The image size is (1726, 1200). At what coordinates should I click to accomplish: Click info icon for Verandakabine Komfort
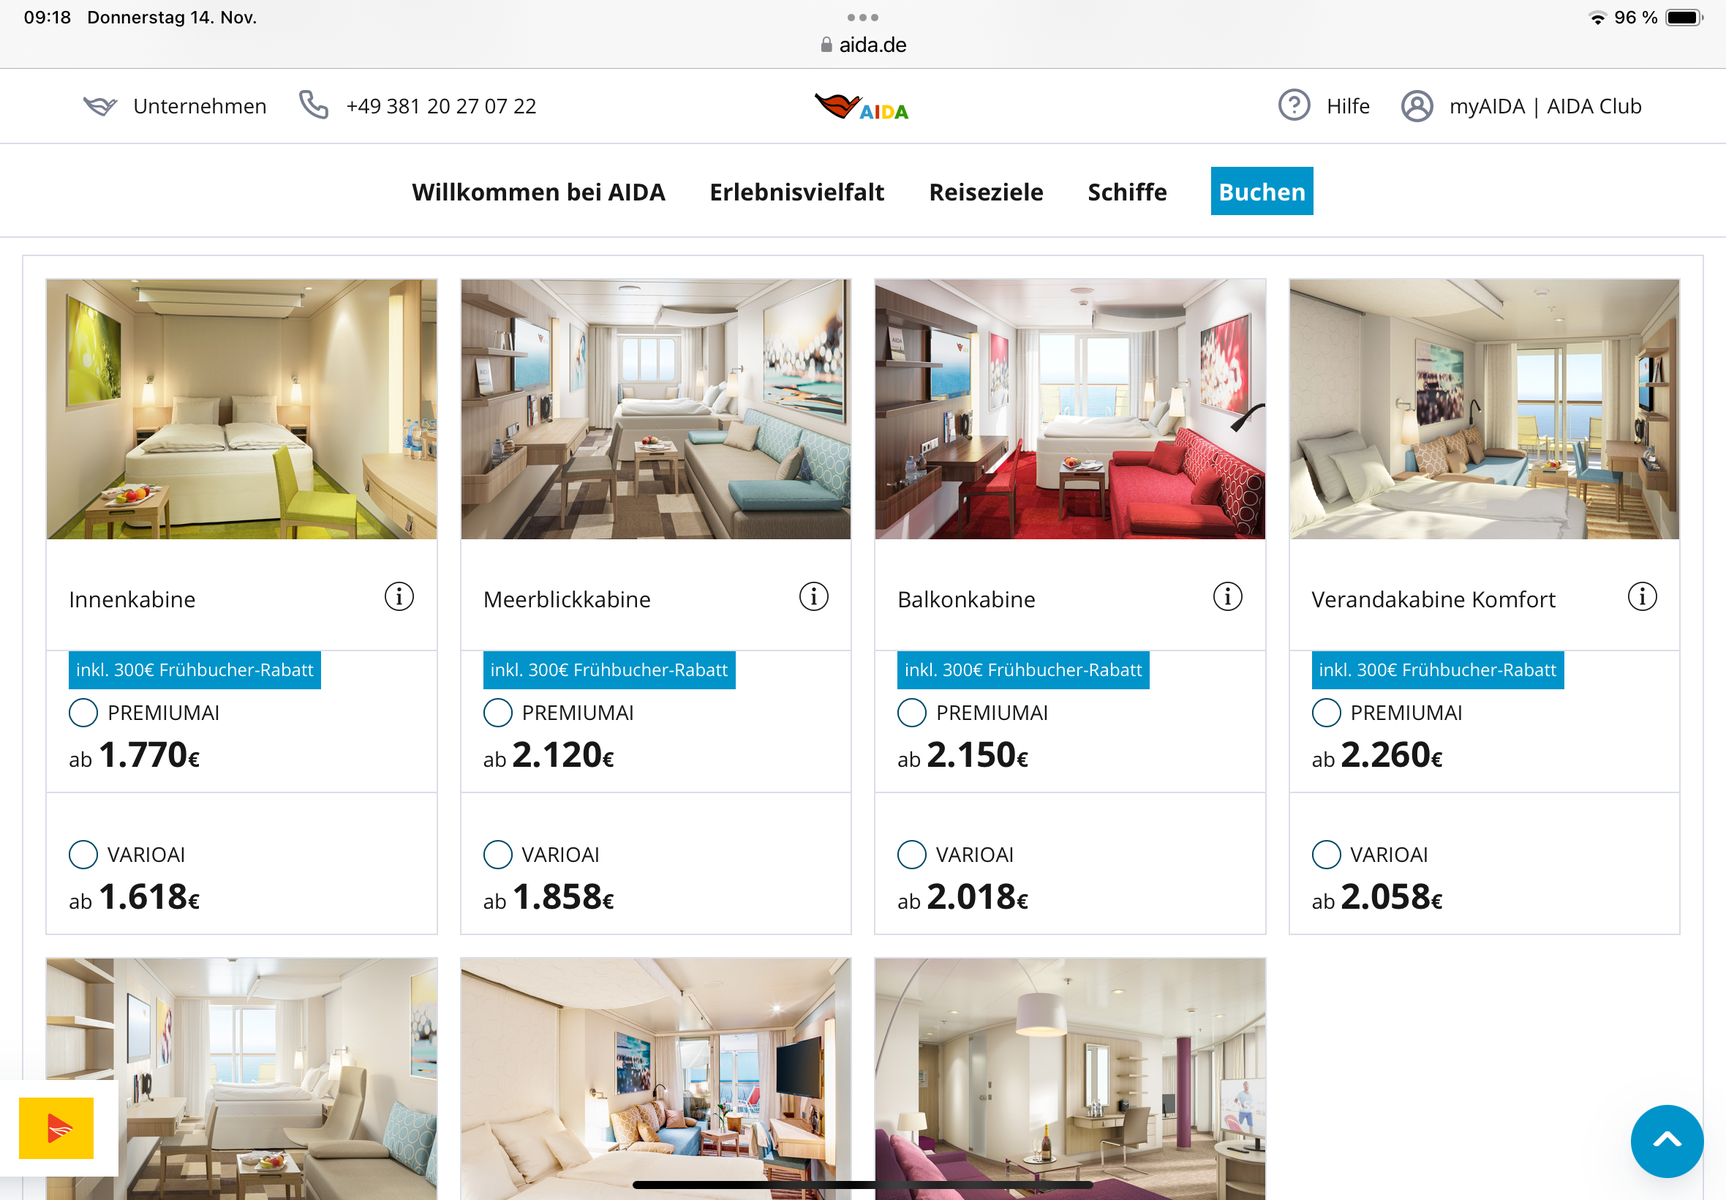tap(1642, 597)
